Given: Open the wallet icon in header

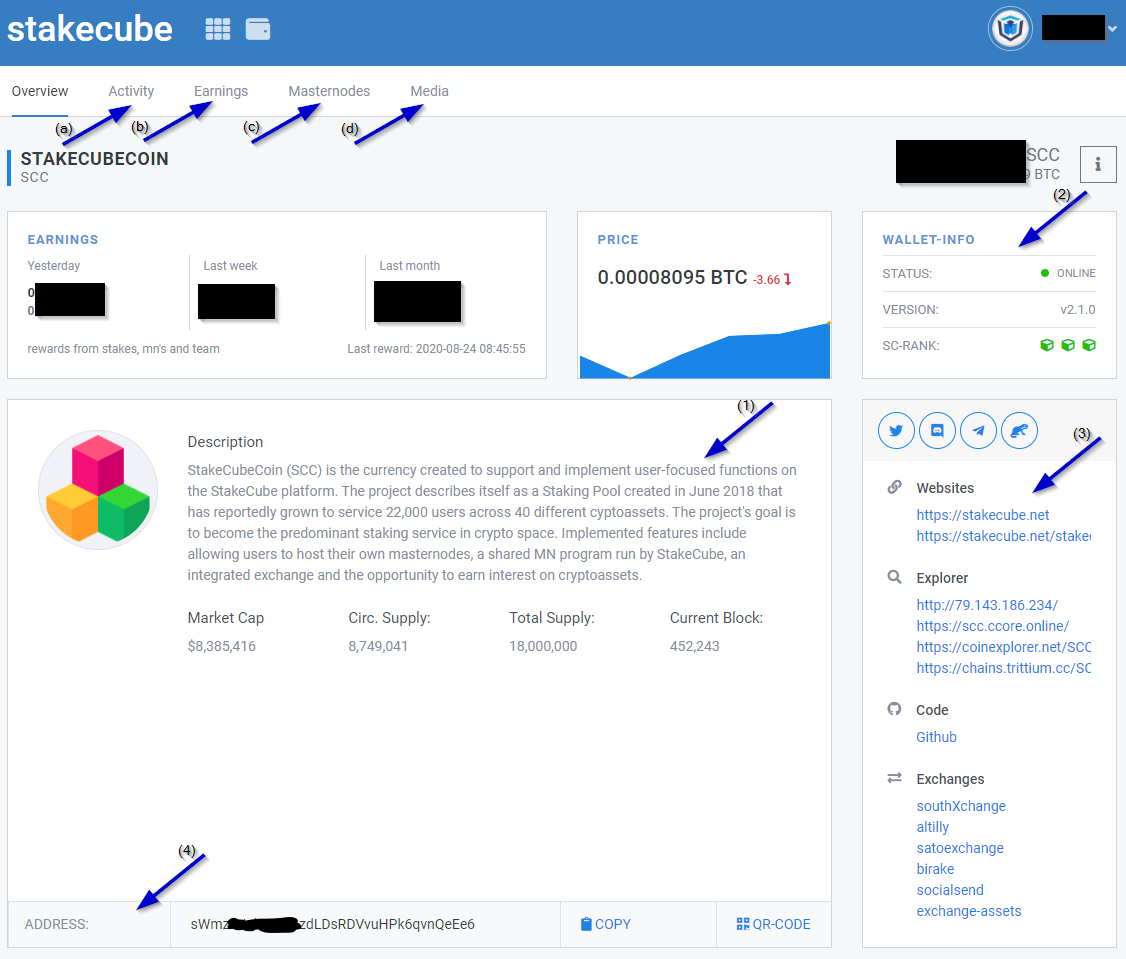Looking at the screenshot, I should (258, 29).
